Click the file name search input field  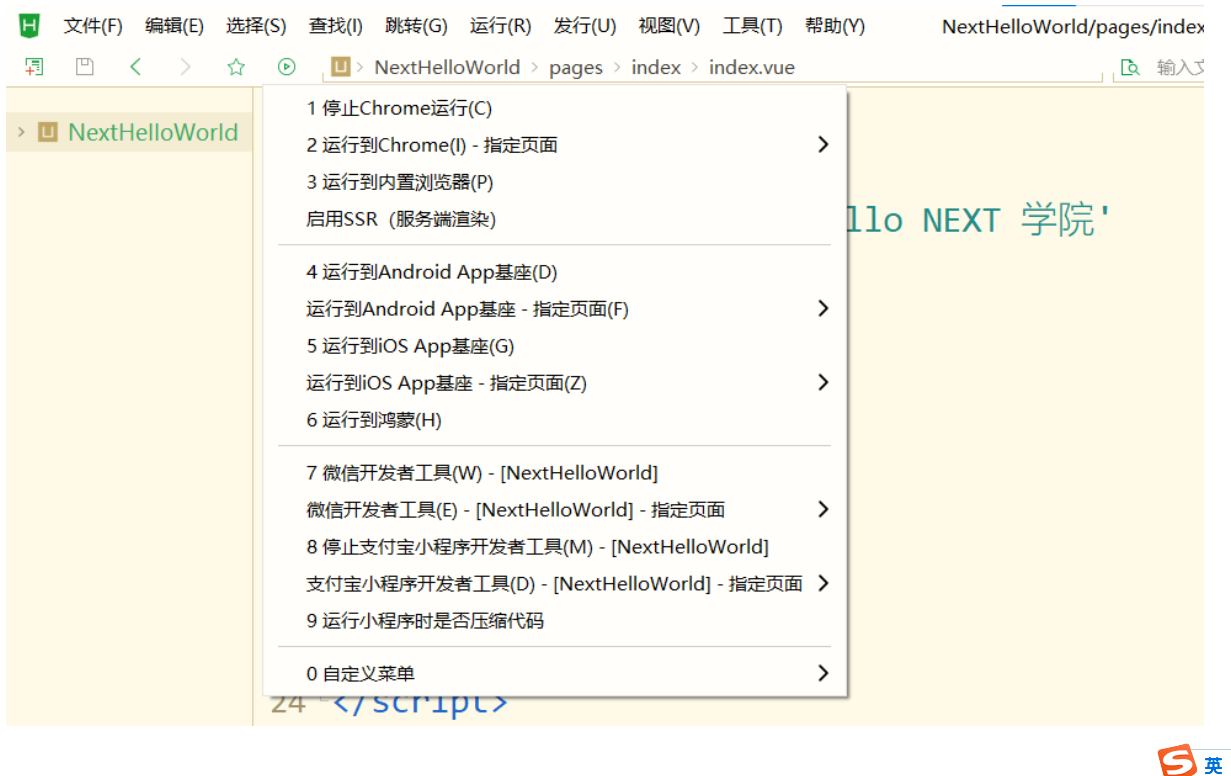click(x=1180, y=68)
